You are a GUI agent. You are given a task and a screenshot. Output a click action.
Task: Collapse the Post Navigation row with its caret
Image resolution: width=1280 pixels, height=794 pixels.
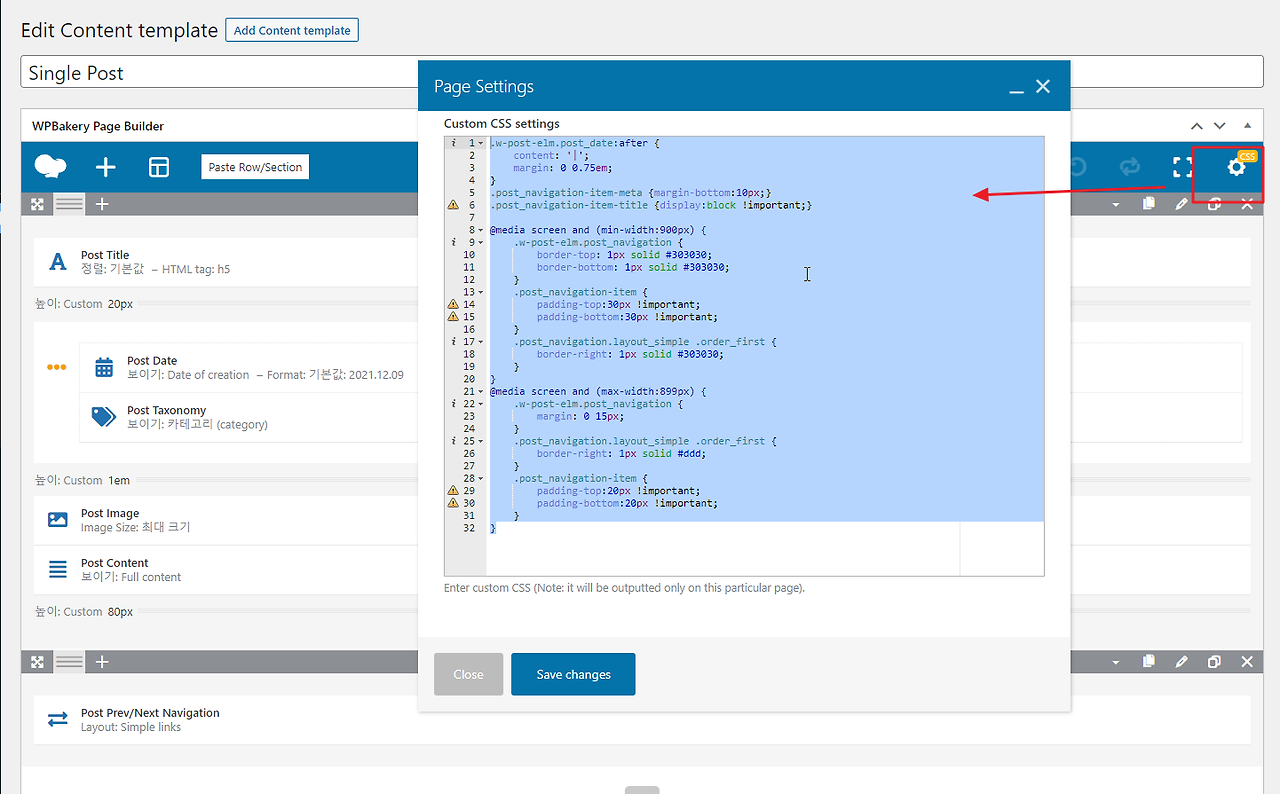[1116, 663]
